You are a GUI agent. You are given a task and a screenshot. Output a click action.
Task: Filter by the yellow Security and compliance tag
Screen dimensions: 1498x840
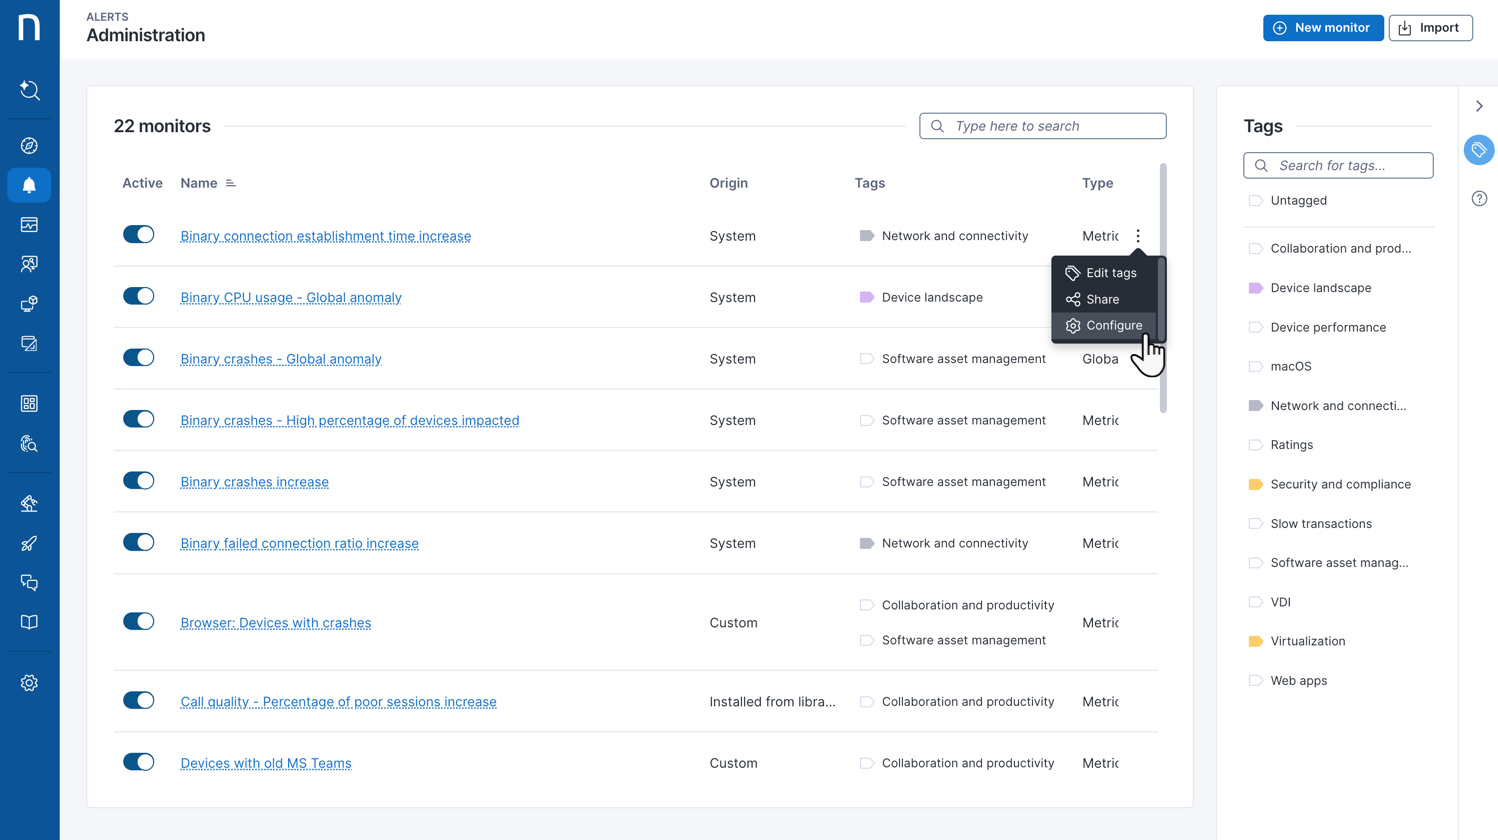1339,484
